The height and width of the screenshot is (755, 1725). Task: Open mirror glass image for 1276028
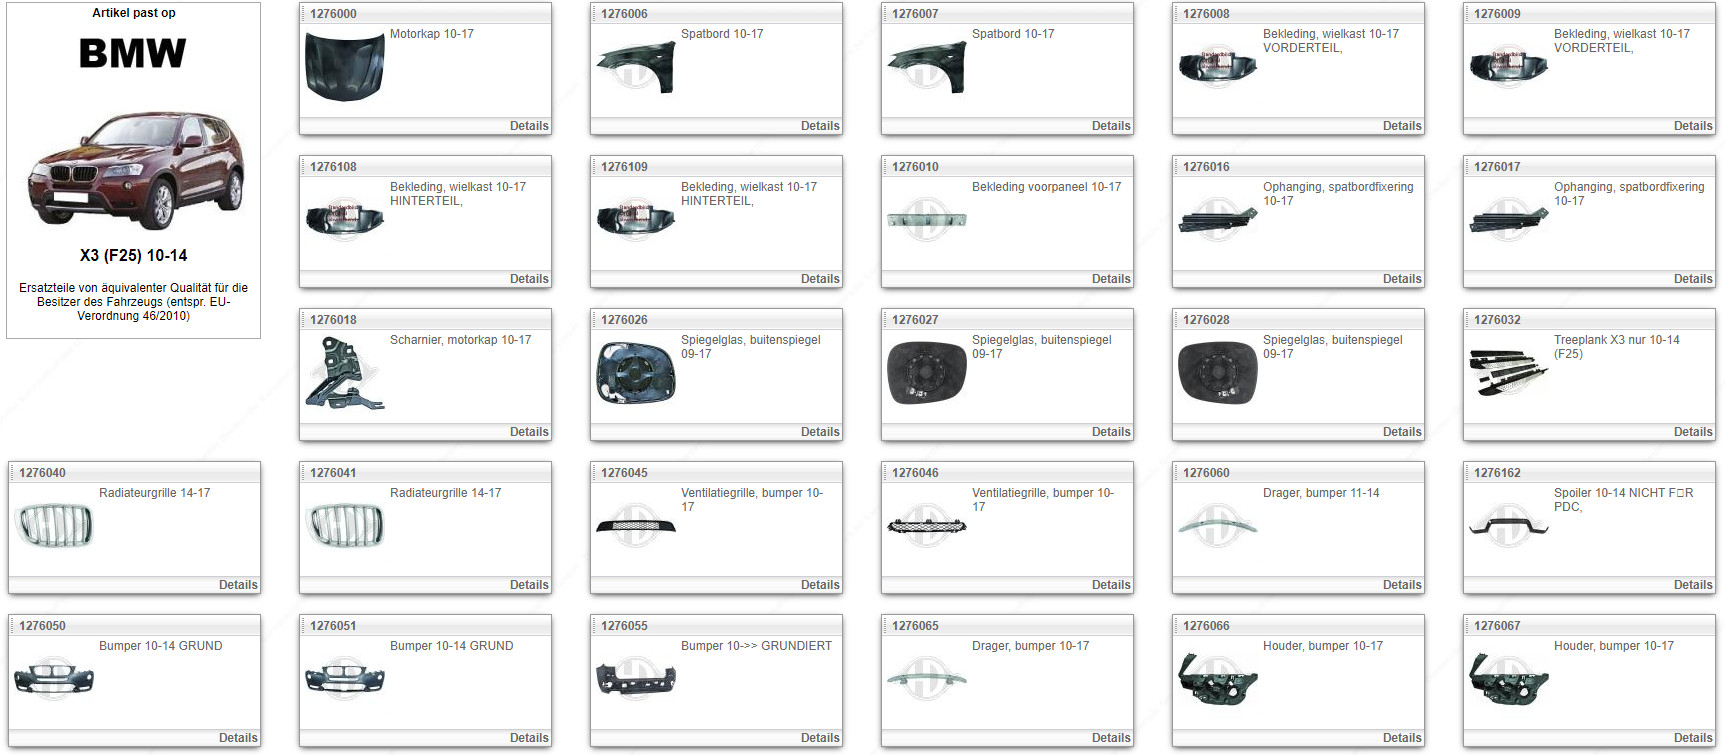point(1218,372)
